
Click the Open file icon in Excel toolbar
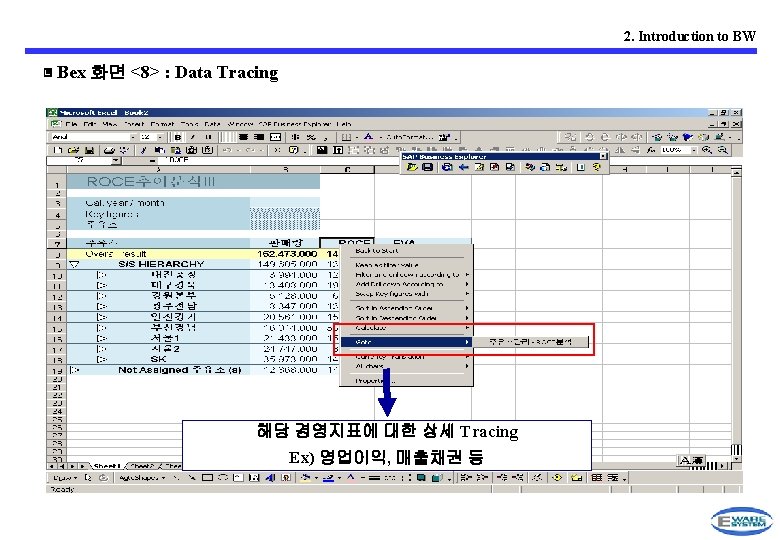(73, 150)
